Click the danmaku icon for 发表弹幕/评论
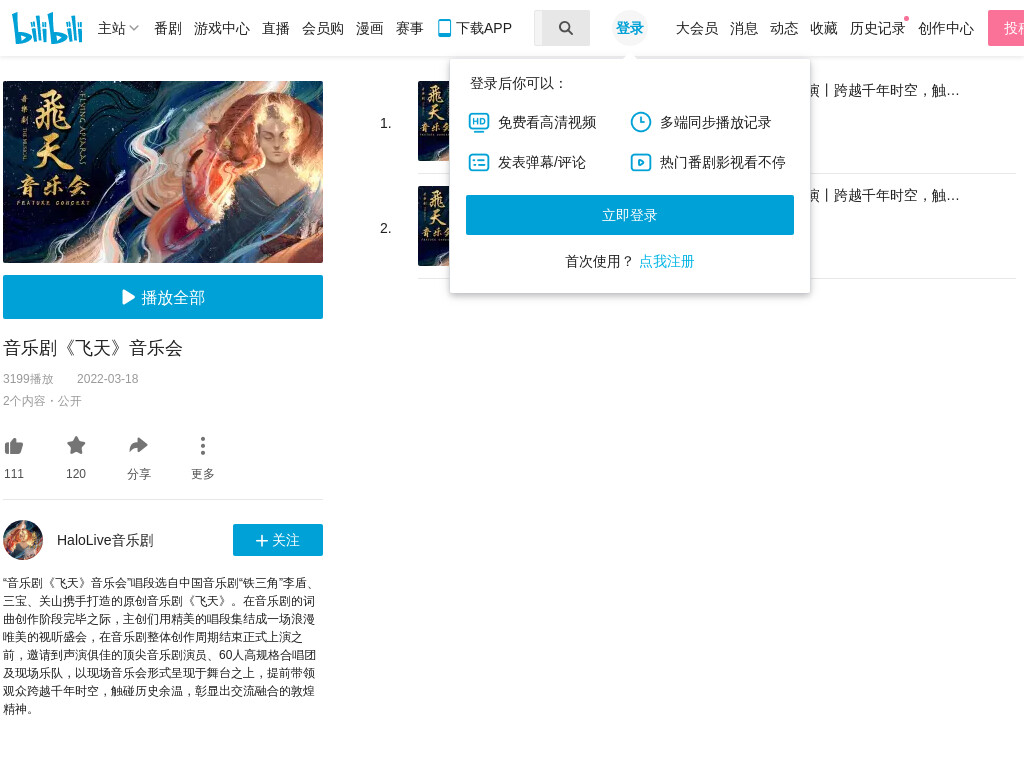Screen dimensions: 1024x768 click(x=479, y=163)
